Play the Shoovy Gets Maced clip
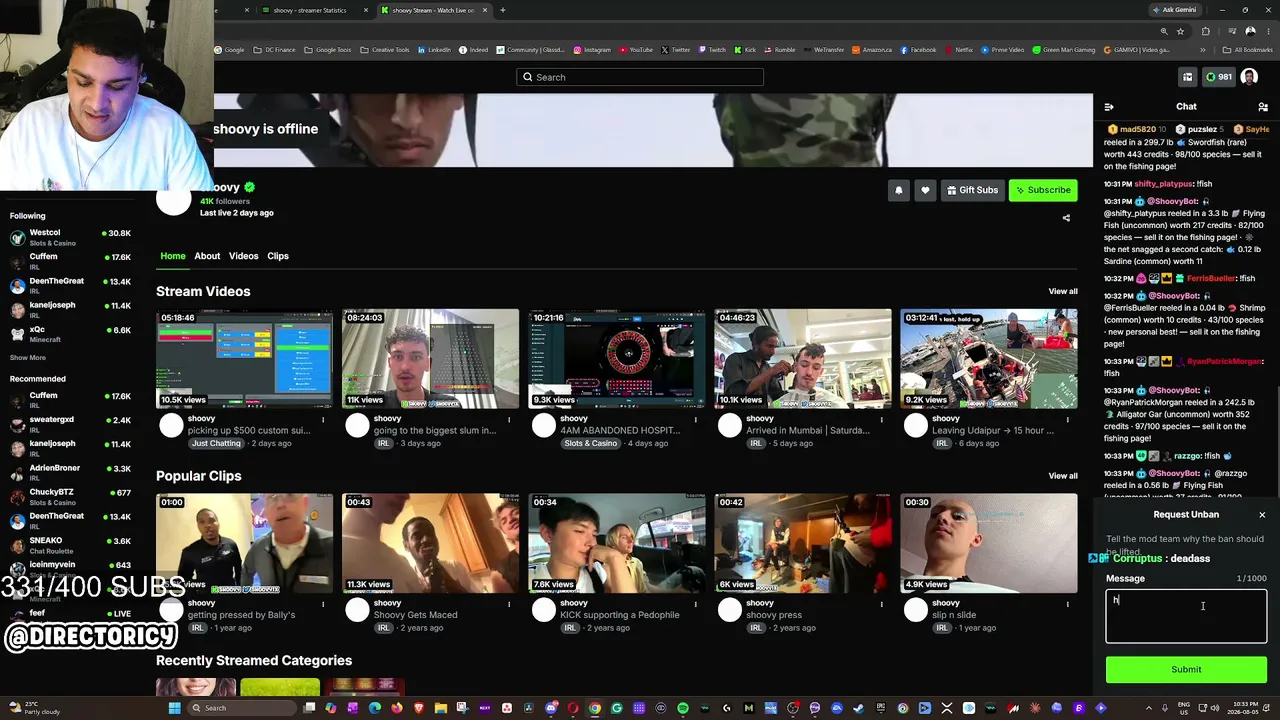Image resolution: width=1280 pixels, height=720 pixels. pyautogui.click(x=430, y=543)
